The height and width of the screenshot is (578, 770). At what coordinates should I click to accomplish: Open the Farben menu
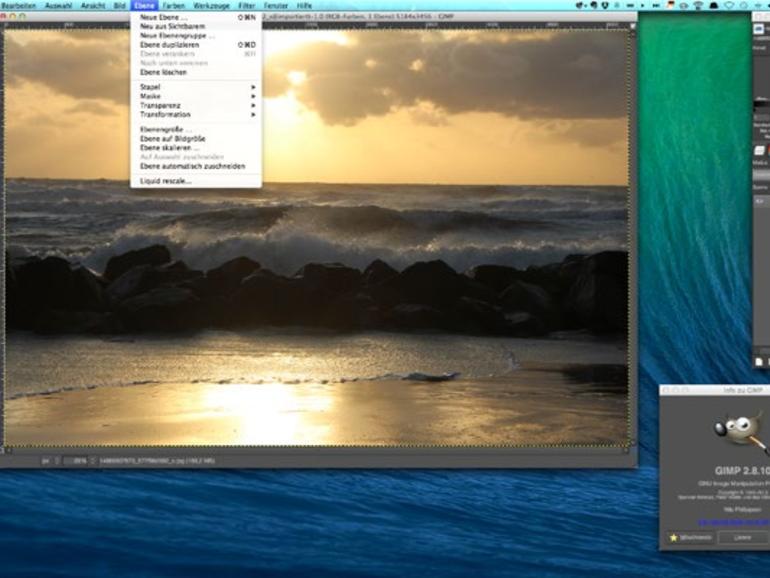(x=173, y=5)
